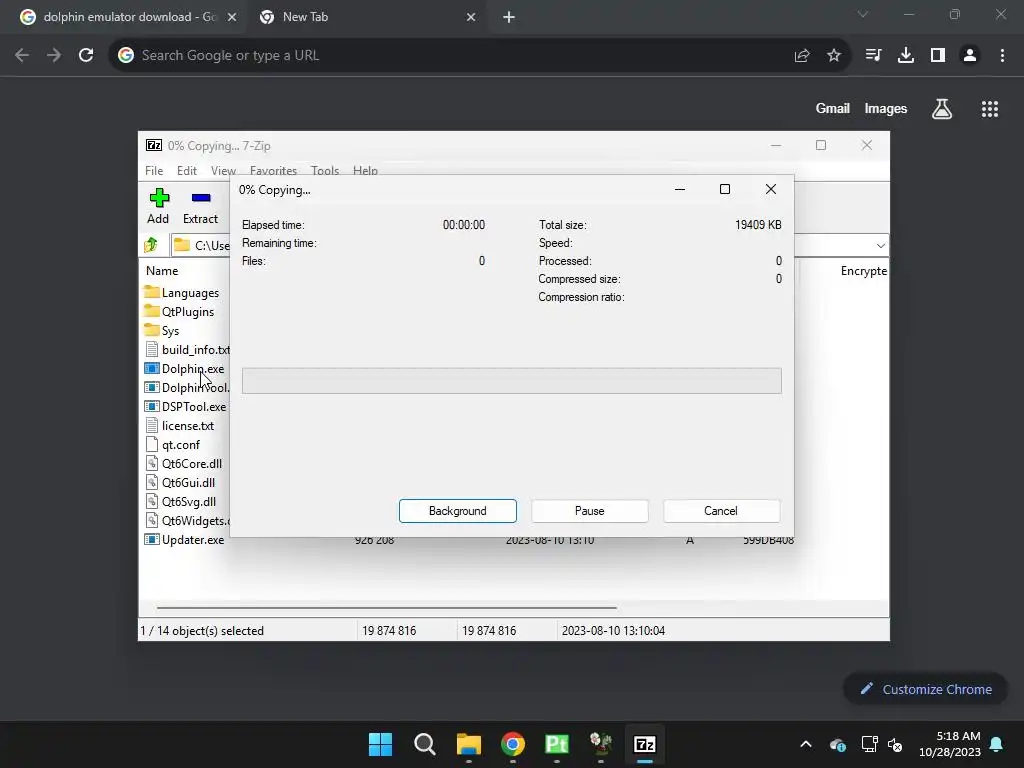1024x768 pixels.
Task: Click the Background button in copy dialog
Action: click(457, 511)
